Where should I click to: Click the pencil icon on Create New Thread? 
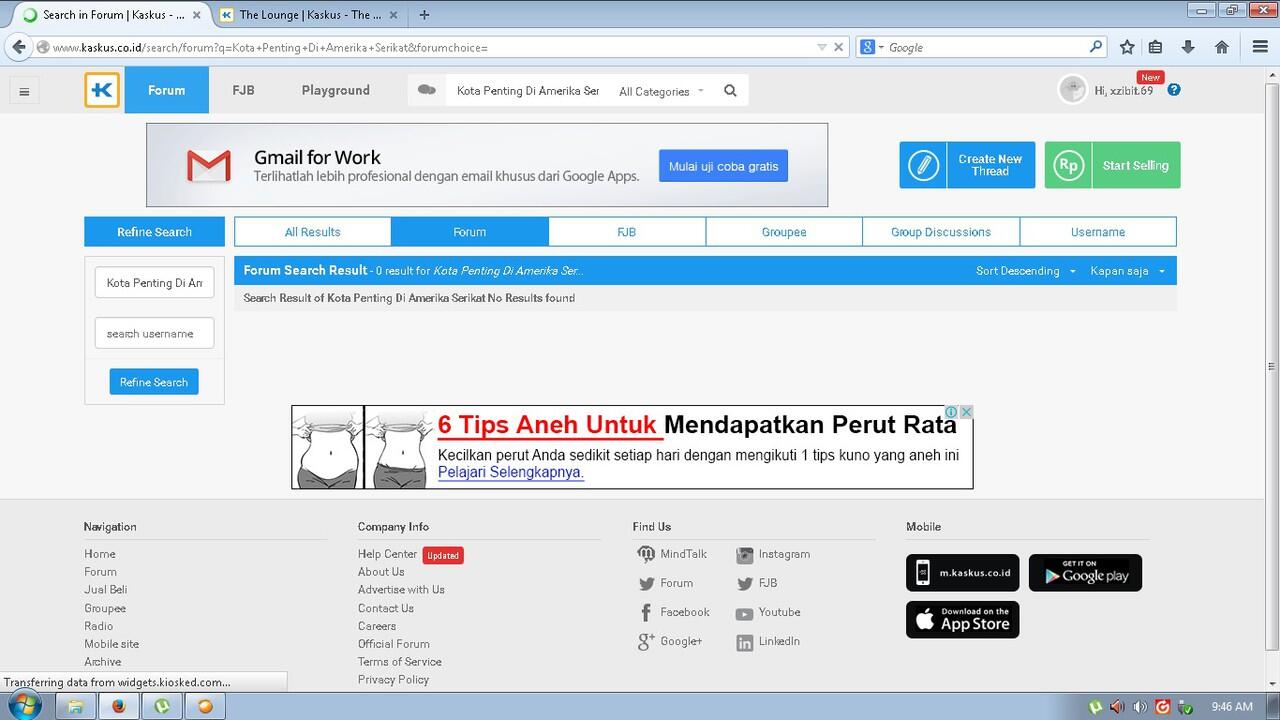click(x=923, y=165)
